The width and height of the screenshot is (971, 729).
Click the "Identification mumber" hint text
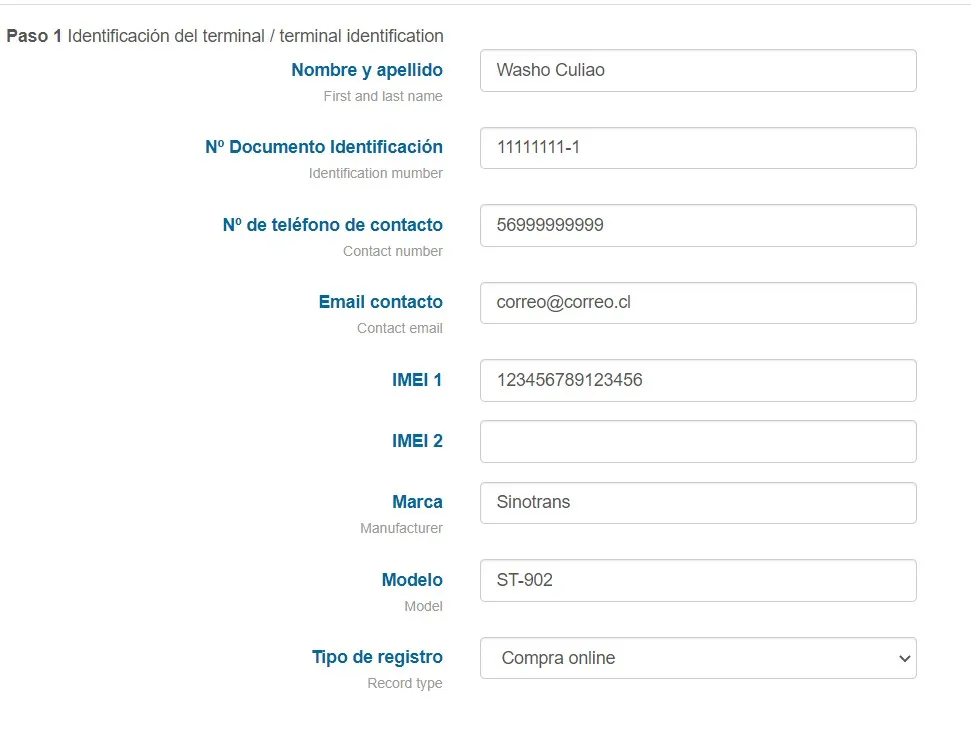(x=375, y=173)
